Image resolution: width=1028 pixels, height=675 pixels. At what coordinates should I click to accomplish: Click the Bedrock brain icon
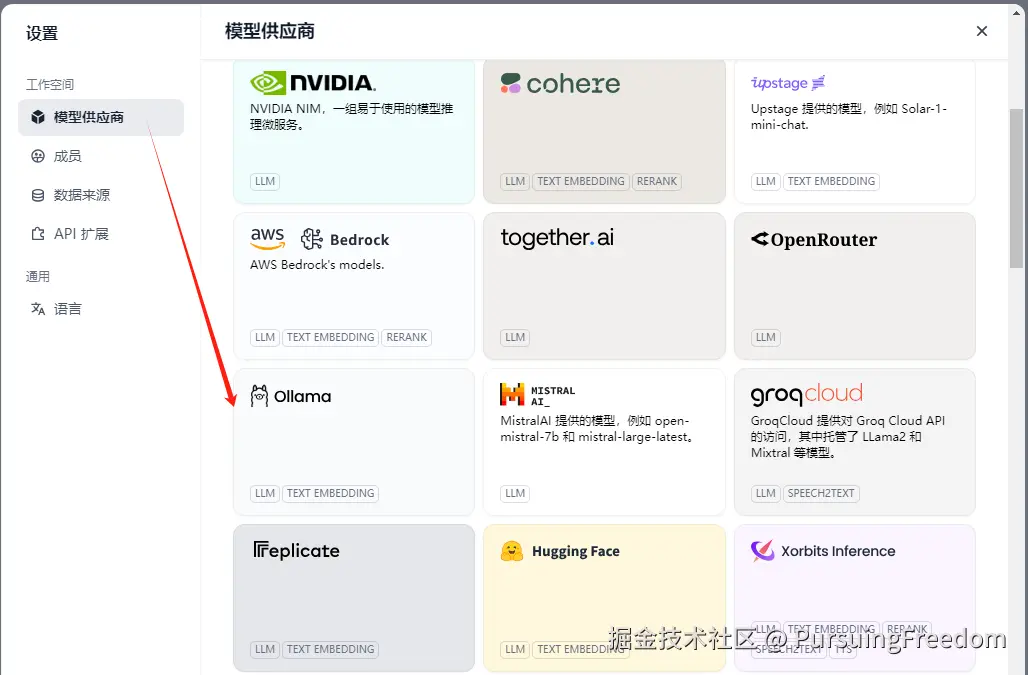pyautogui.click(x=311, y=239)
